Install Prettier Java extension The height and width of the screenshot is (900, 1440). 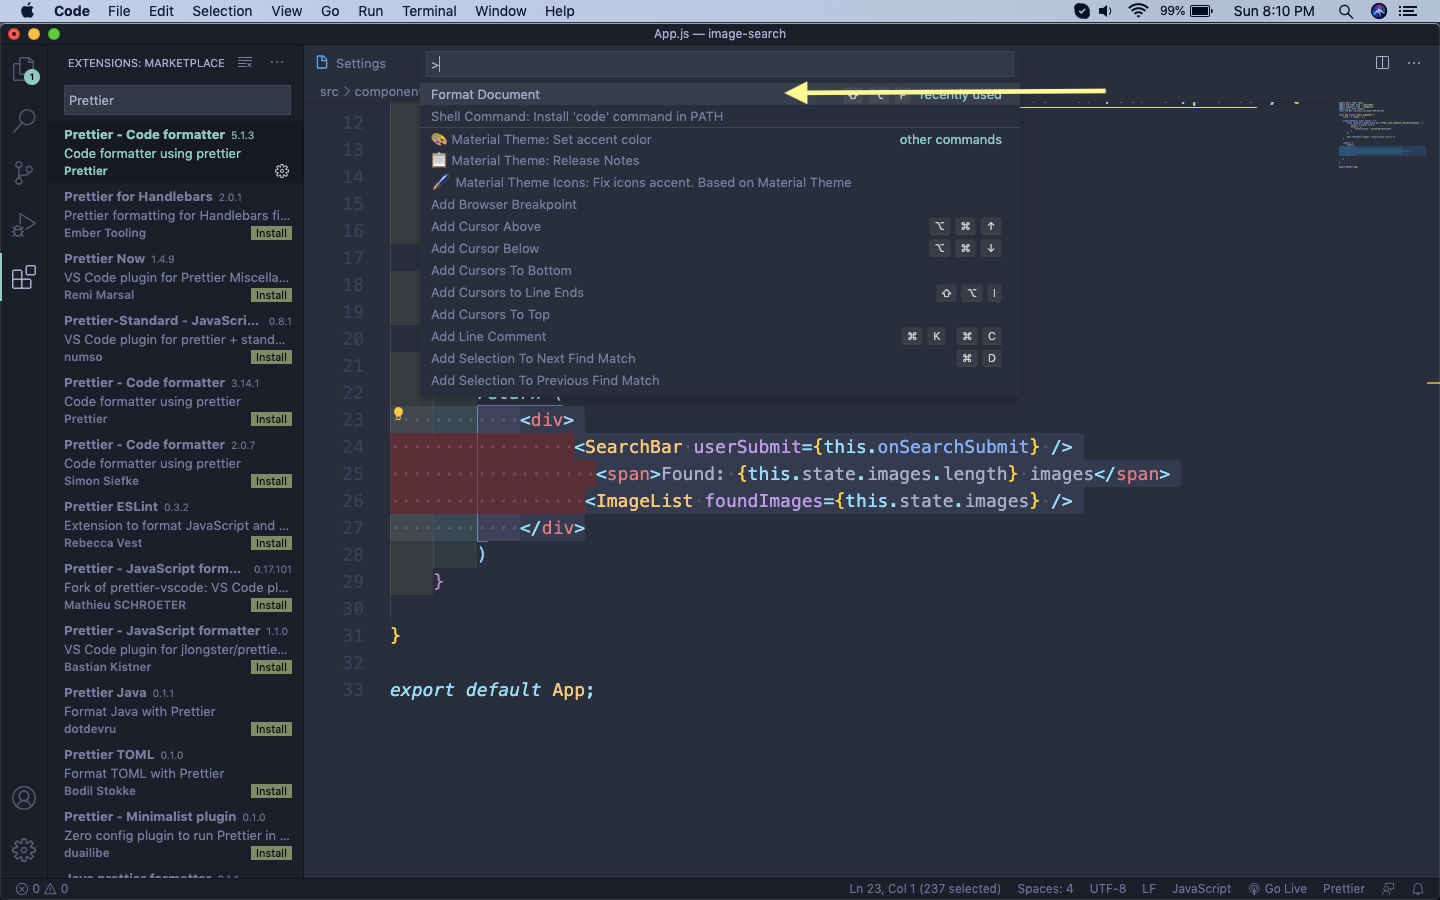[x=271, y=729]
